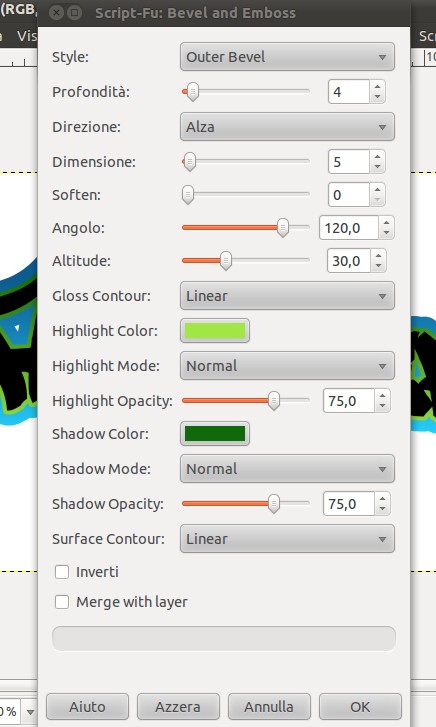Close the Bevel and Emboss dialog
The image size is (436, 727).
click(x=56, y=13)
